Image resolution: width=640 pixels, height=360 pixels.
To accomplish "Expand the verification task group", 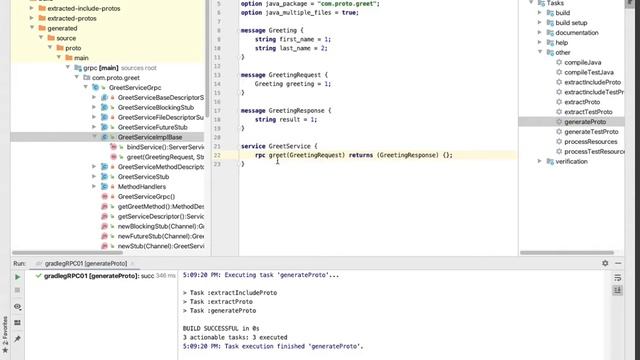I will [540, 161].
